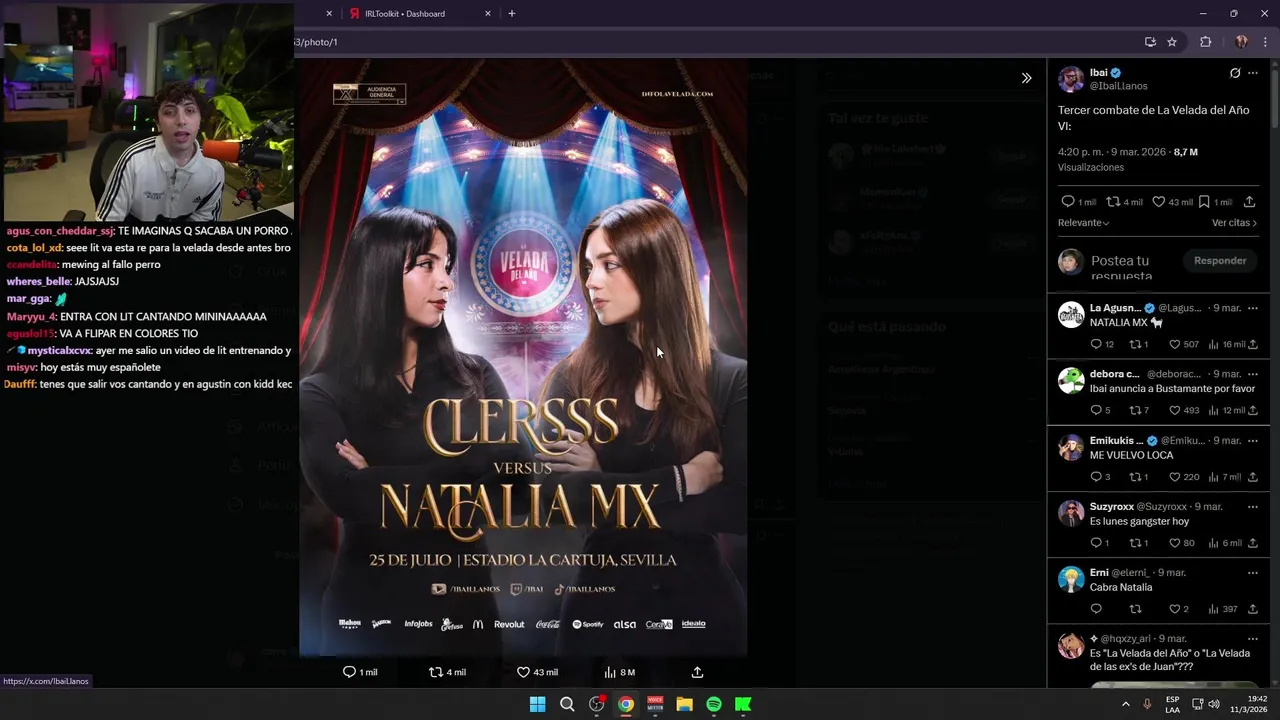Open more options on hqxzy_ari's reply

(x=1253, y=638)
